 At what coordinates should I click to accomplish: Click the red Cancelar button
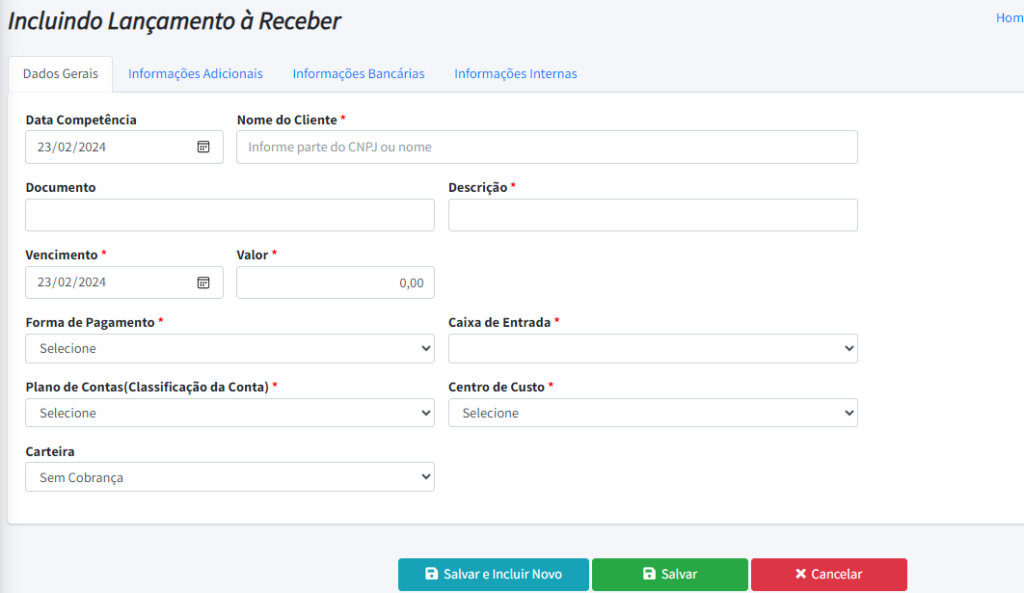point(829,574)
